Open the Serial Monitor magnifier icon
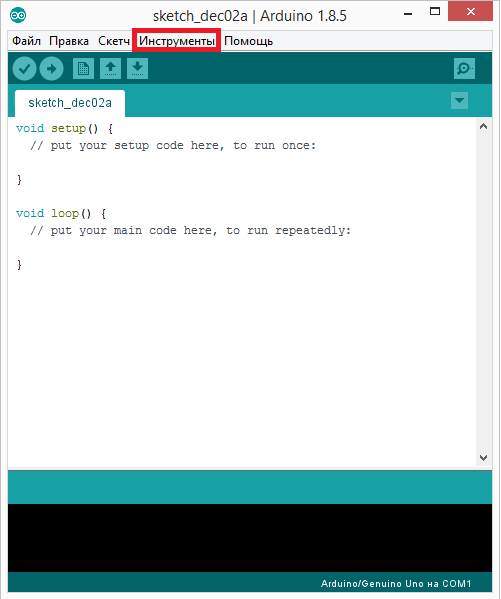501x599 pixels. coord(464,69)
